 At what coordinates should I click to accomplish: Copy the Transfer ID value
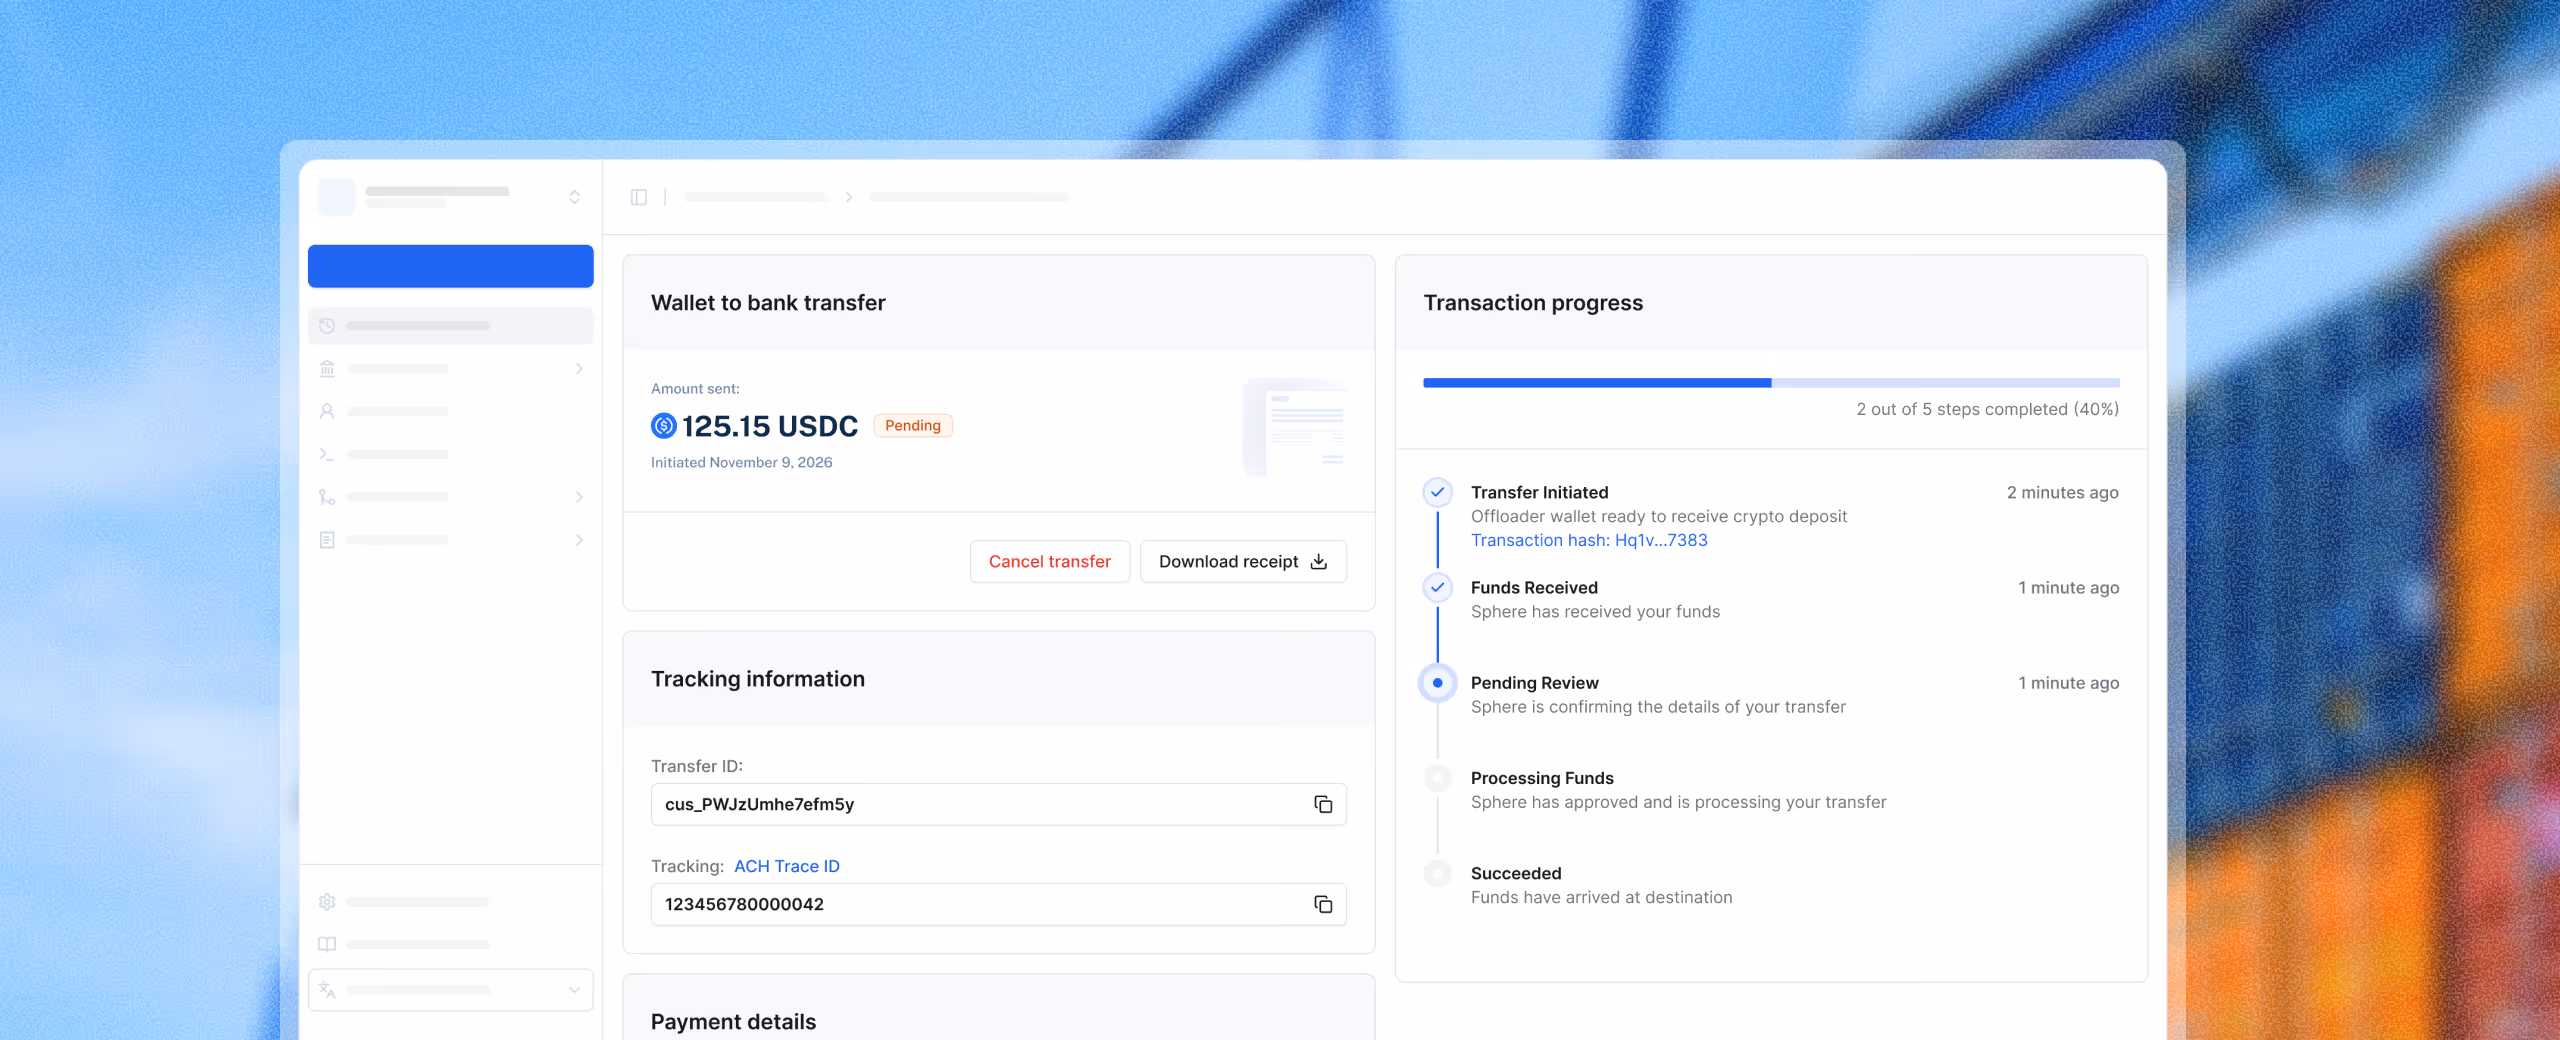(x=1323, y=805)
